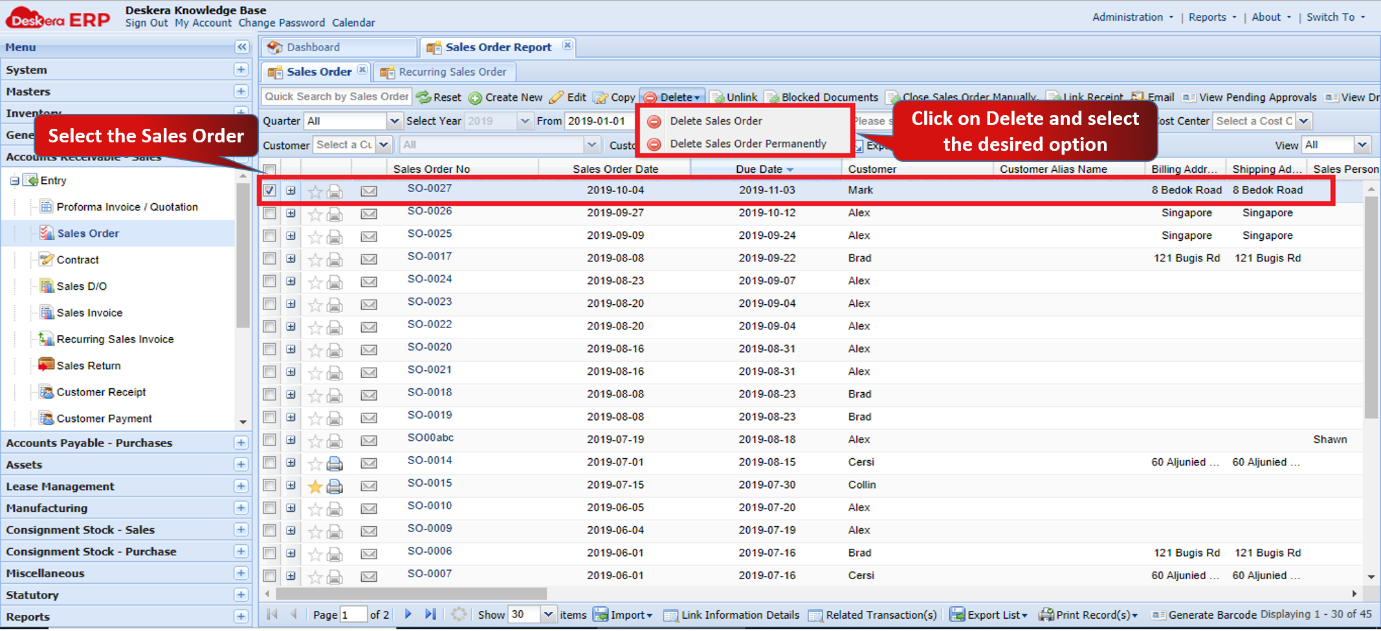Check the SO-0015 row checkbox

[270, 485]
